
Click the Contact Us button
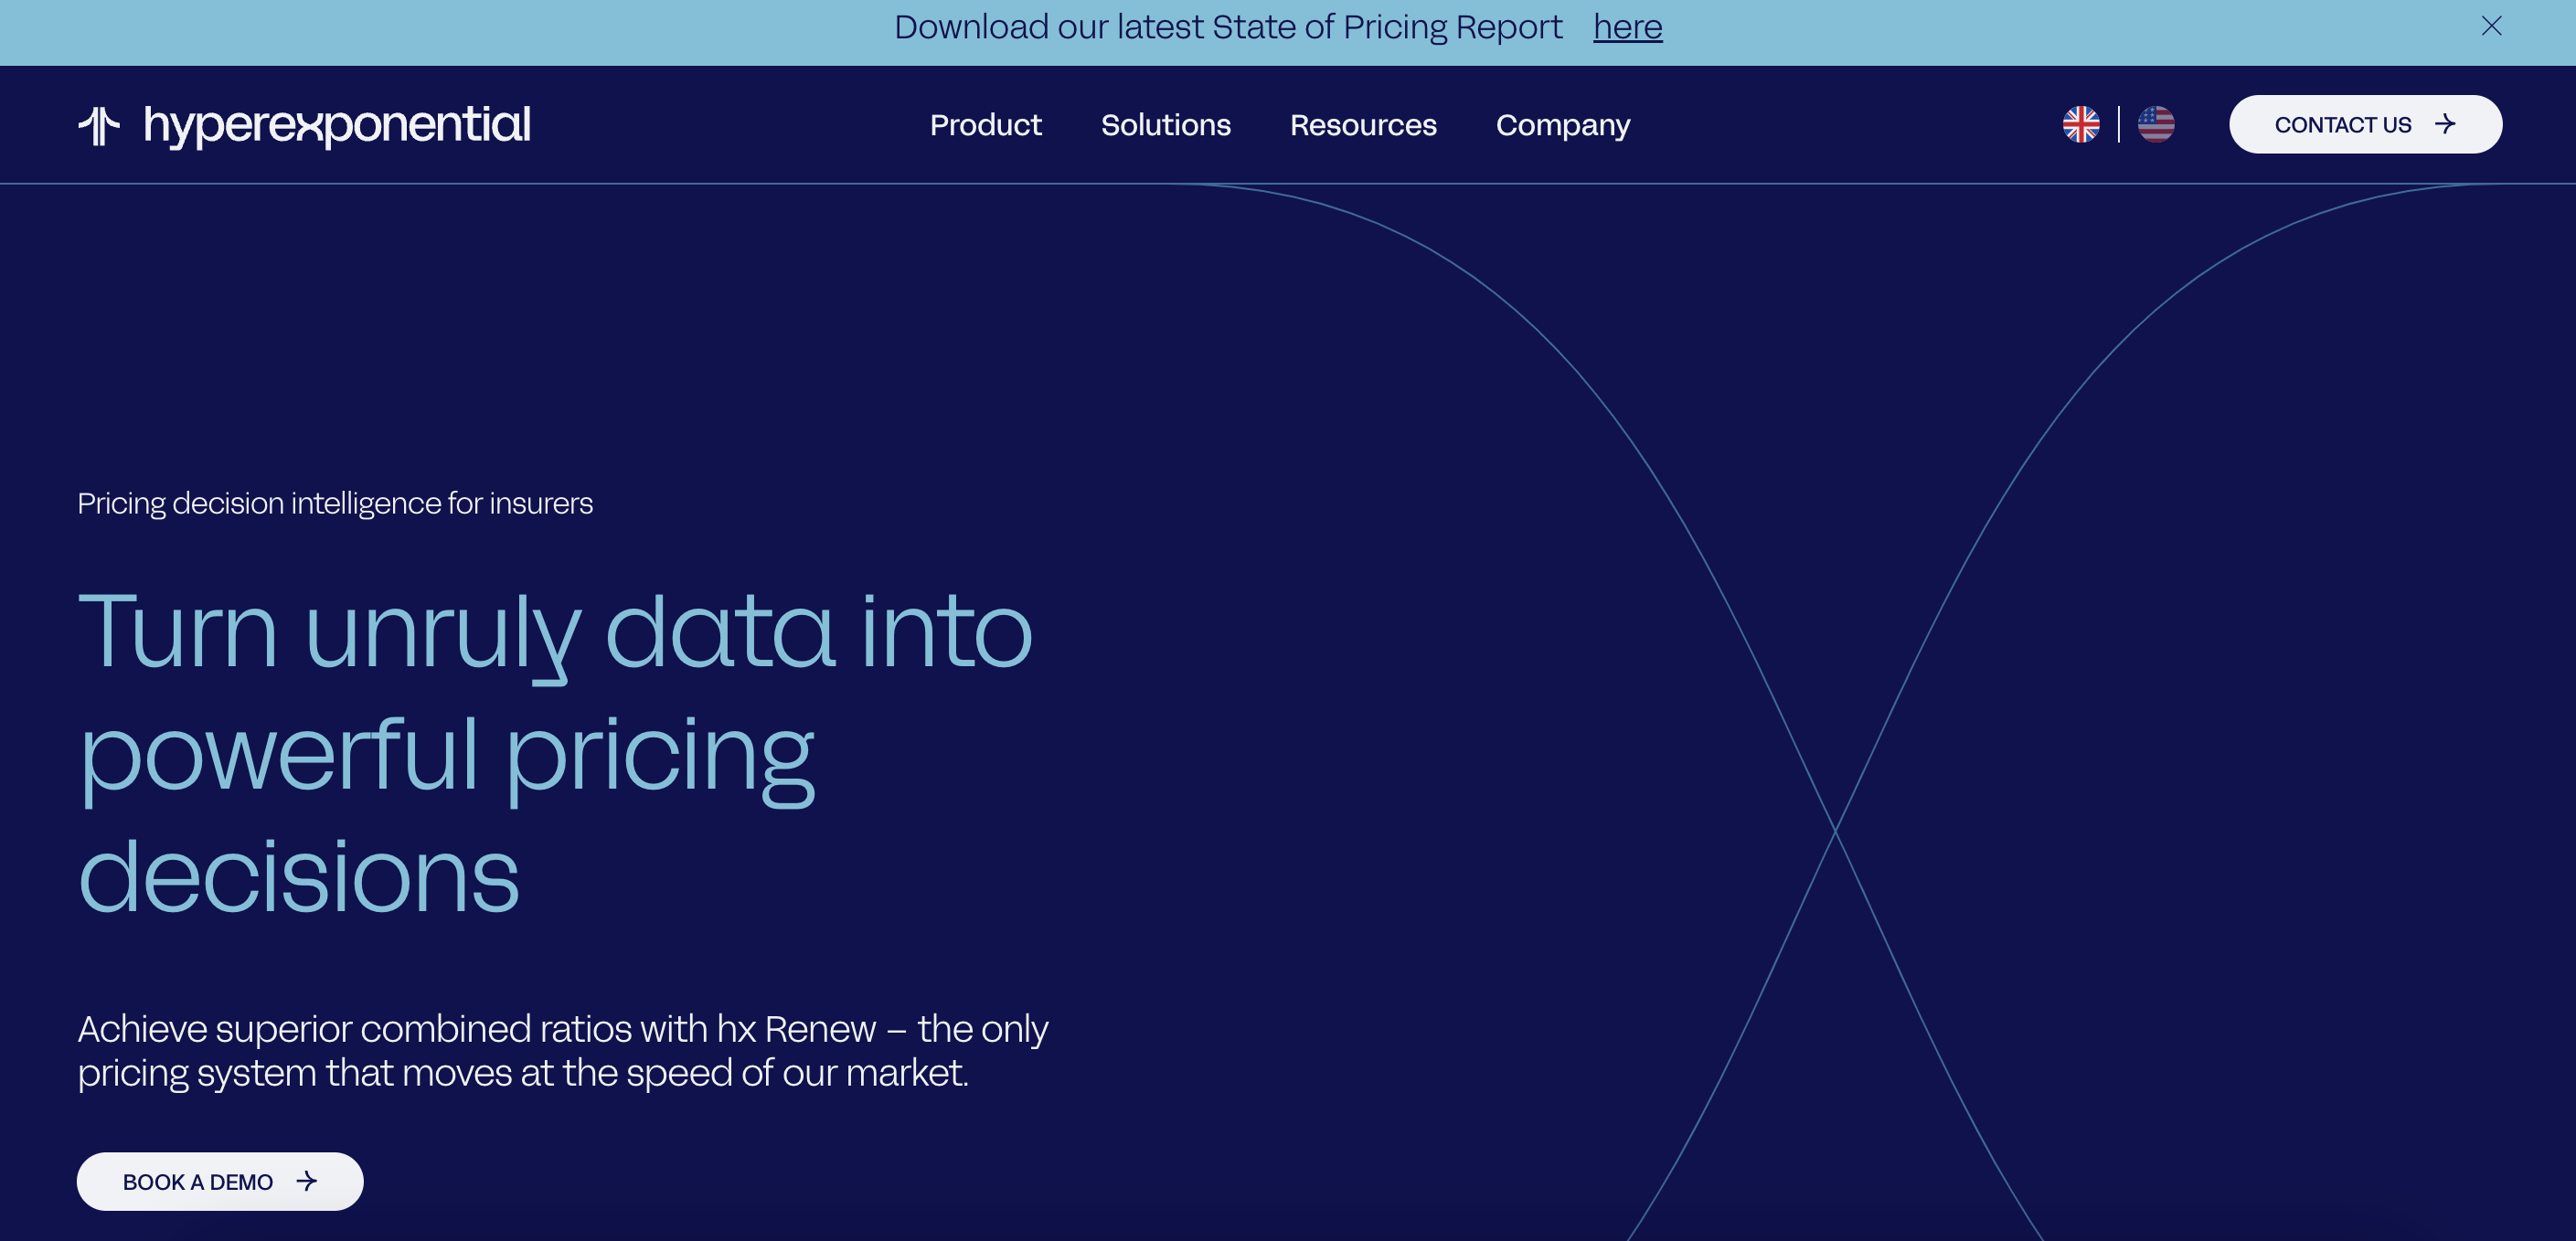pyautogui.click(x=2365, y=124)
